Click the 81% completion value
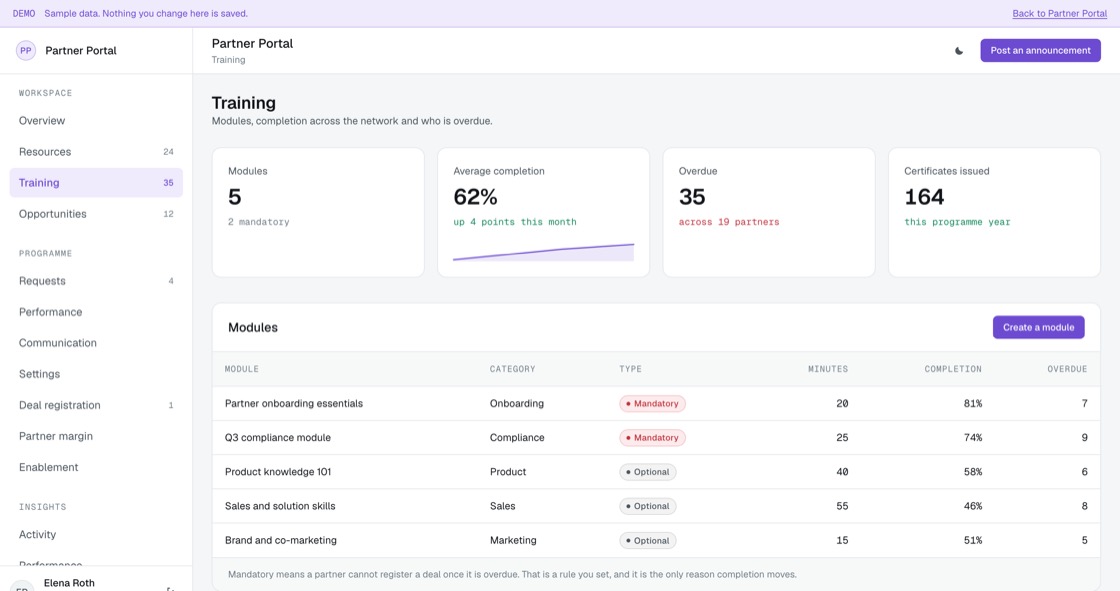 tap(973, 404)
